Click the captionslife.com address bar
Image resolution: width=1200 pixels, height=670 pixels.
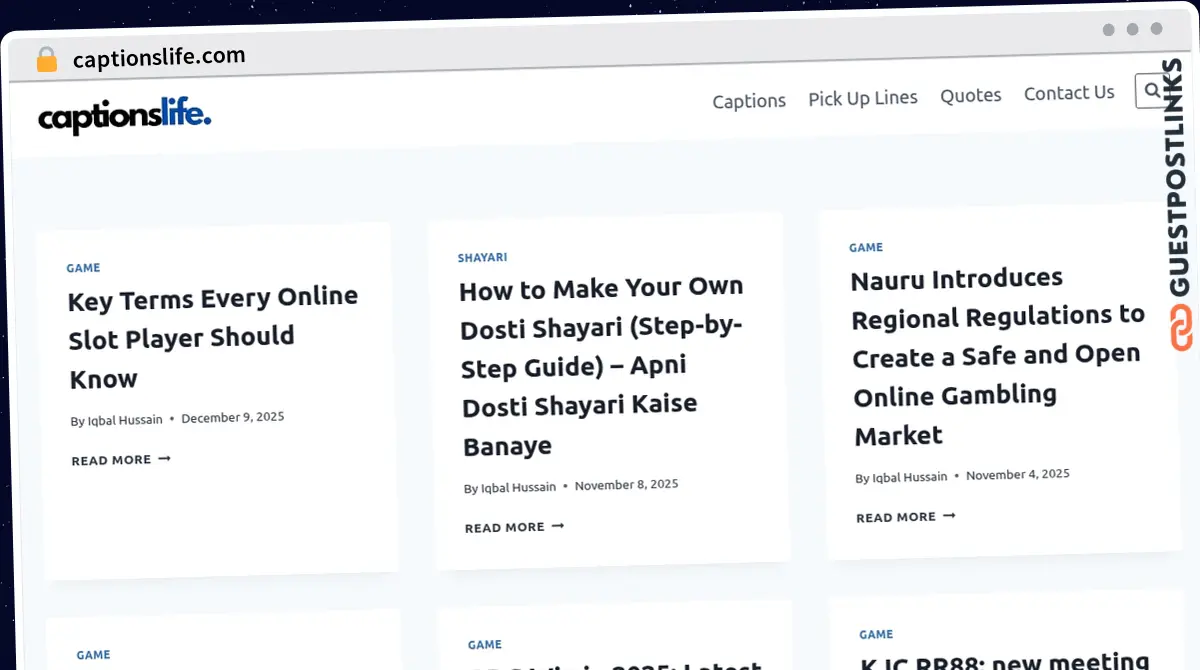coord(159,58)
